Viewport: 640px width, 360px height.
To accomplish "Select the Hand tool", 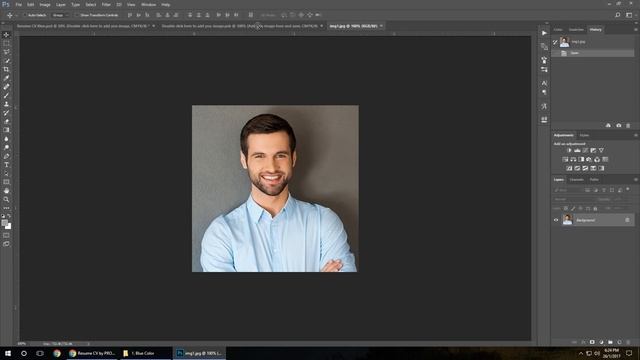I will (x=6, y=191).
